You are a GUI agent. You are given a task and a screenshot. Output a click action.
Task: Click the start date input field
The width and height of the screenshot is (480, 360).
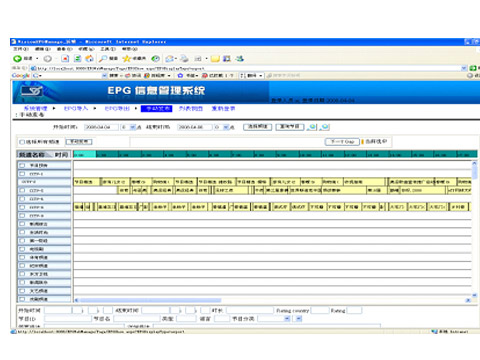[101, 127]
